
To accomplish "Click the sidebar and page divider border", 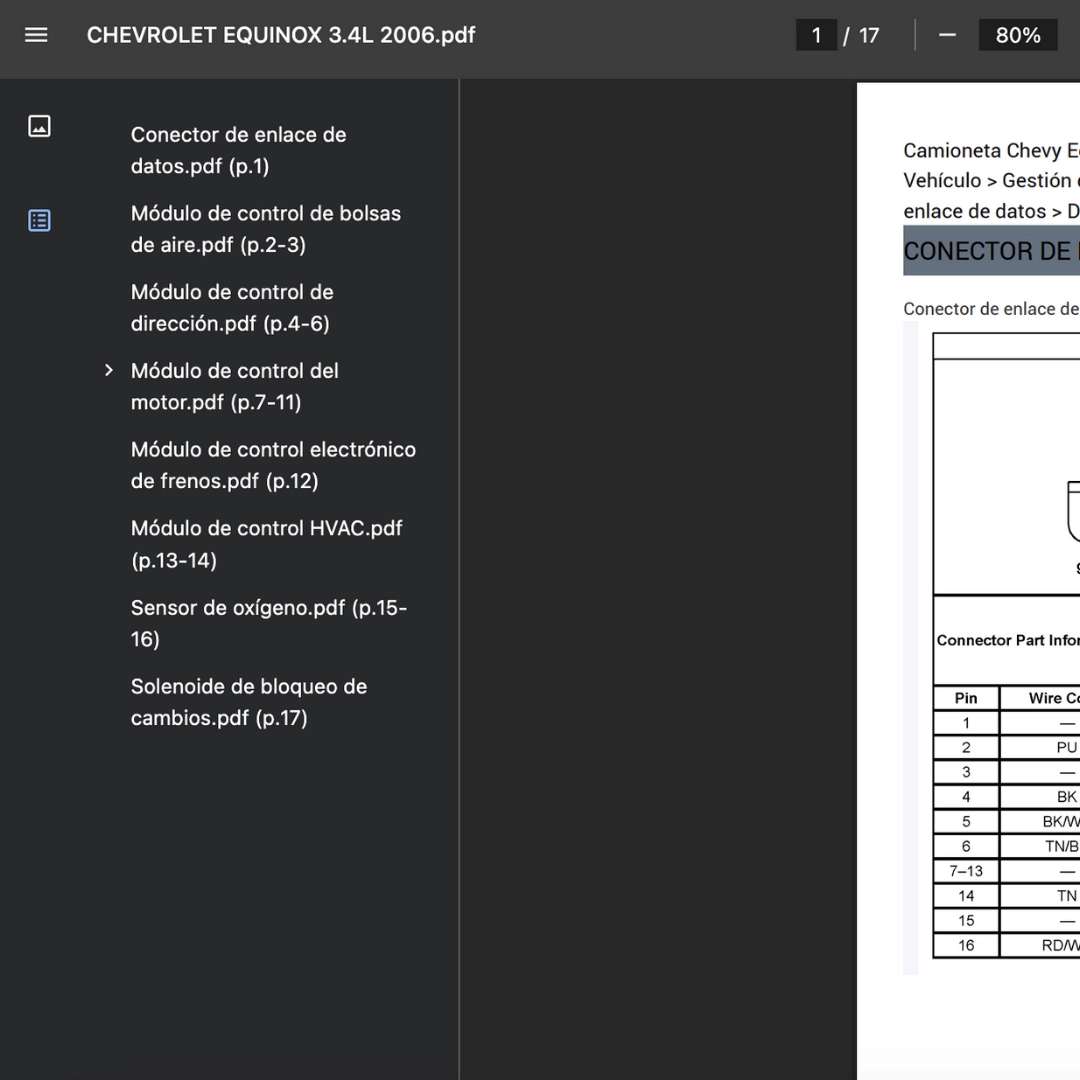I will coord(459,580).
